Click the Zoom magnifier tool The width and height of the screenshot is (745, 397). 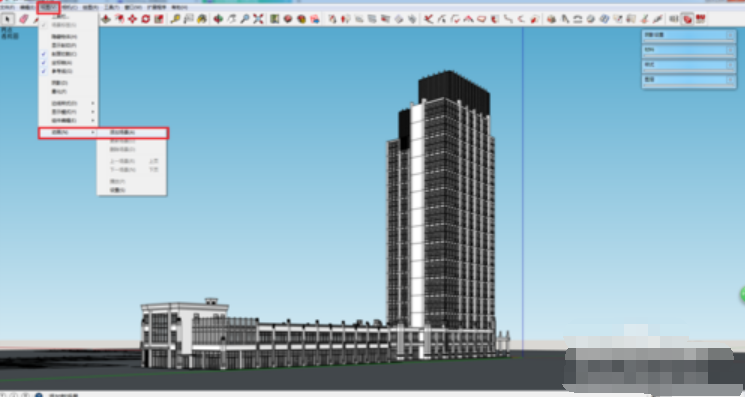point(245,19)
